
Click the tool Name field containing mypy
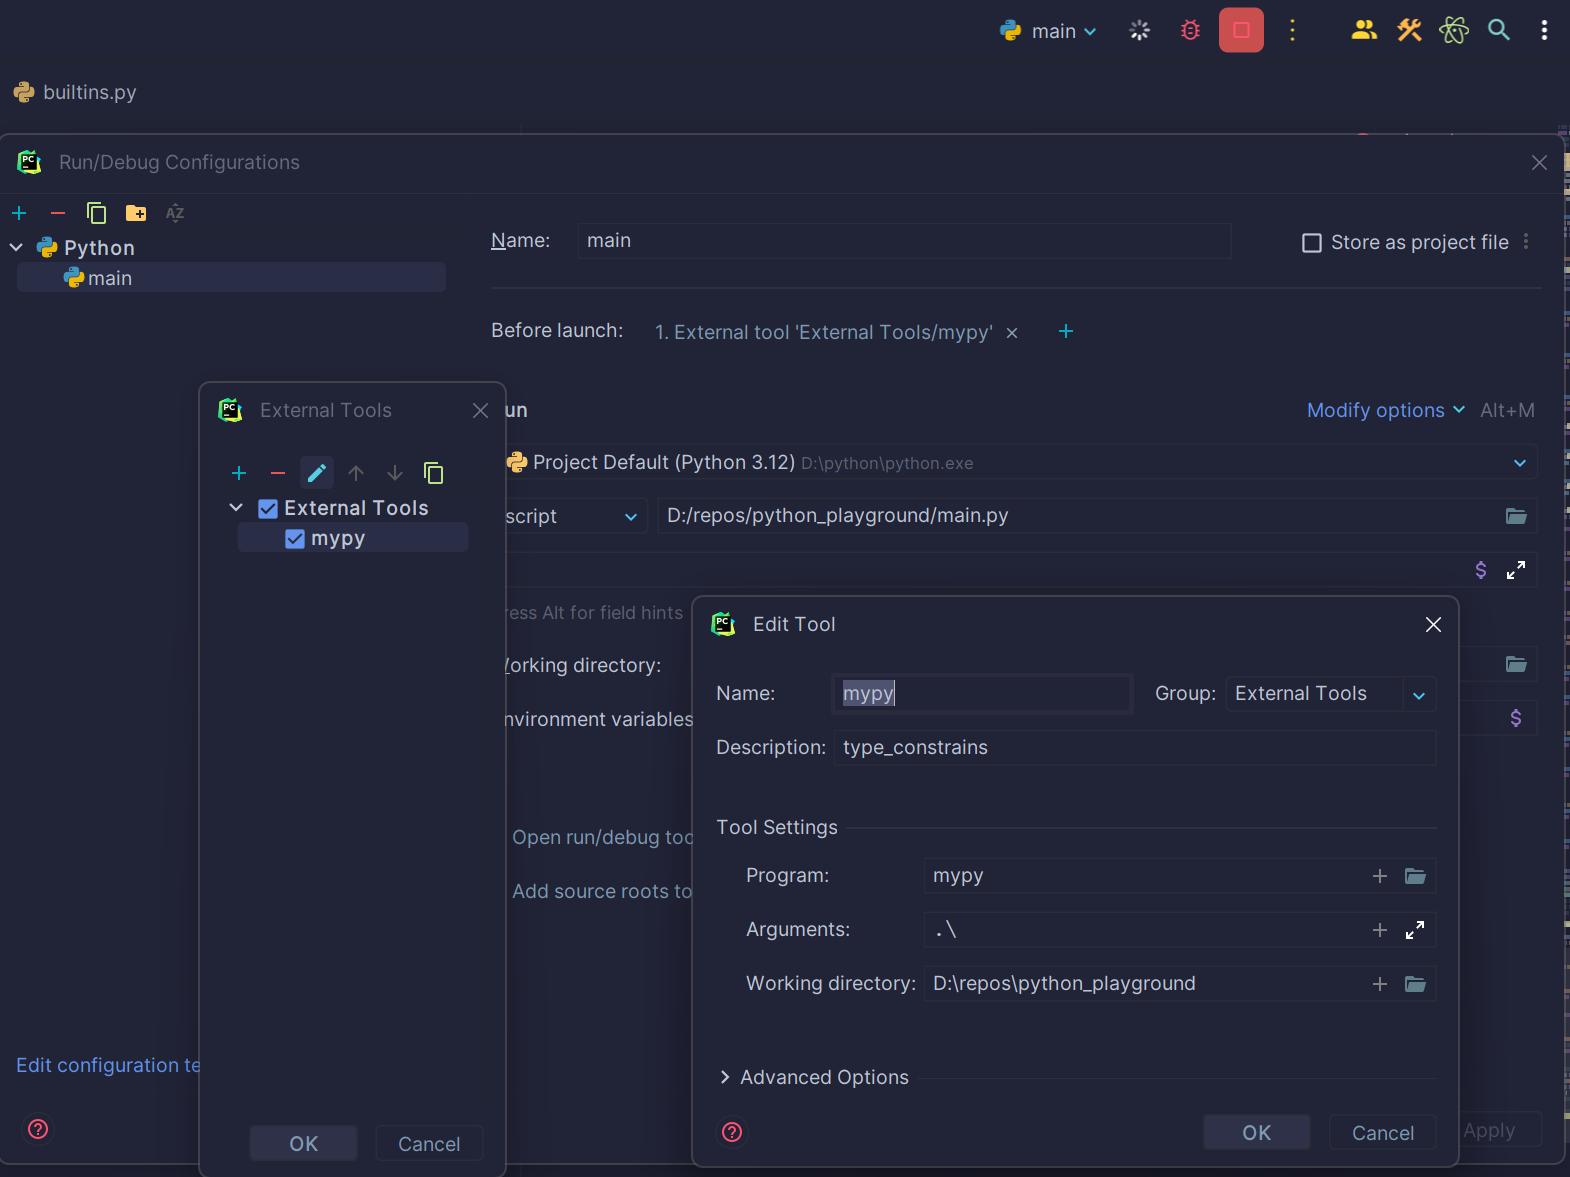[x=982, y=693]
